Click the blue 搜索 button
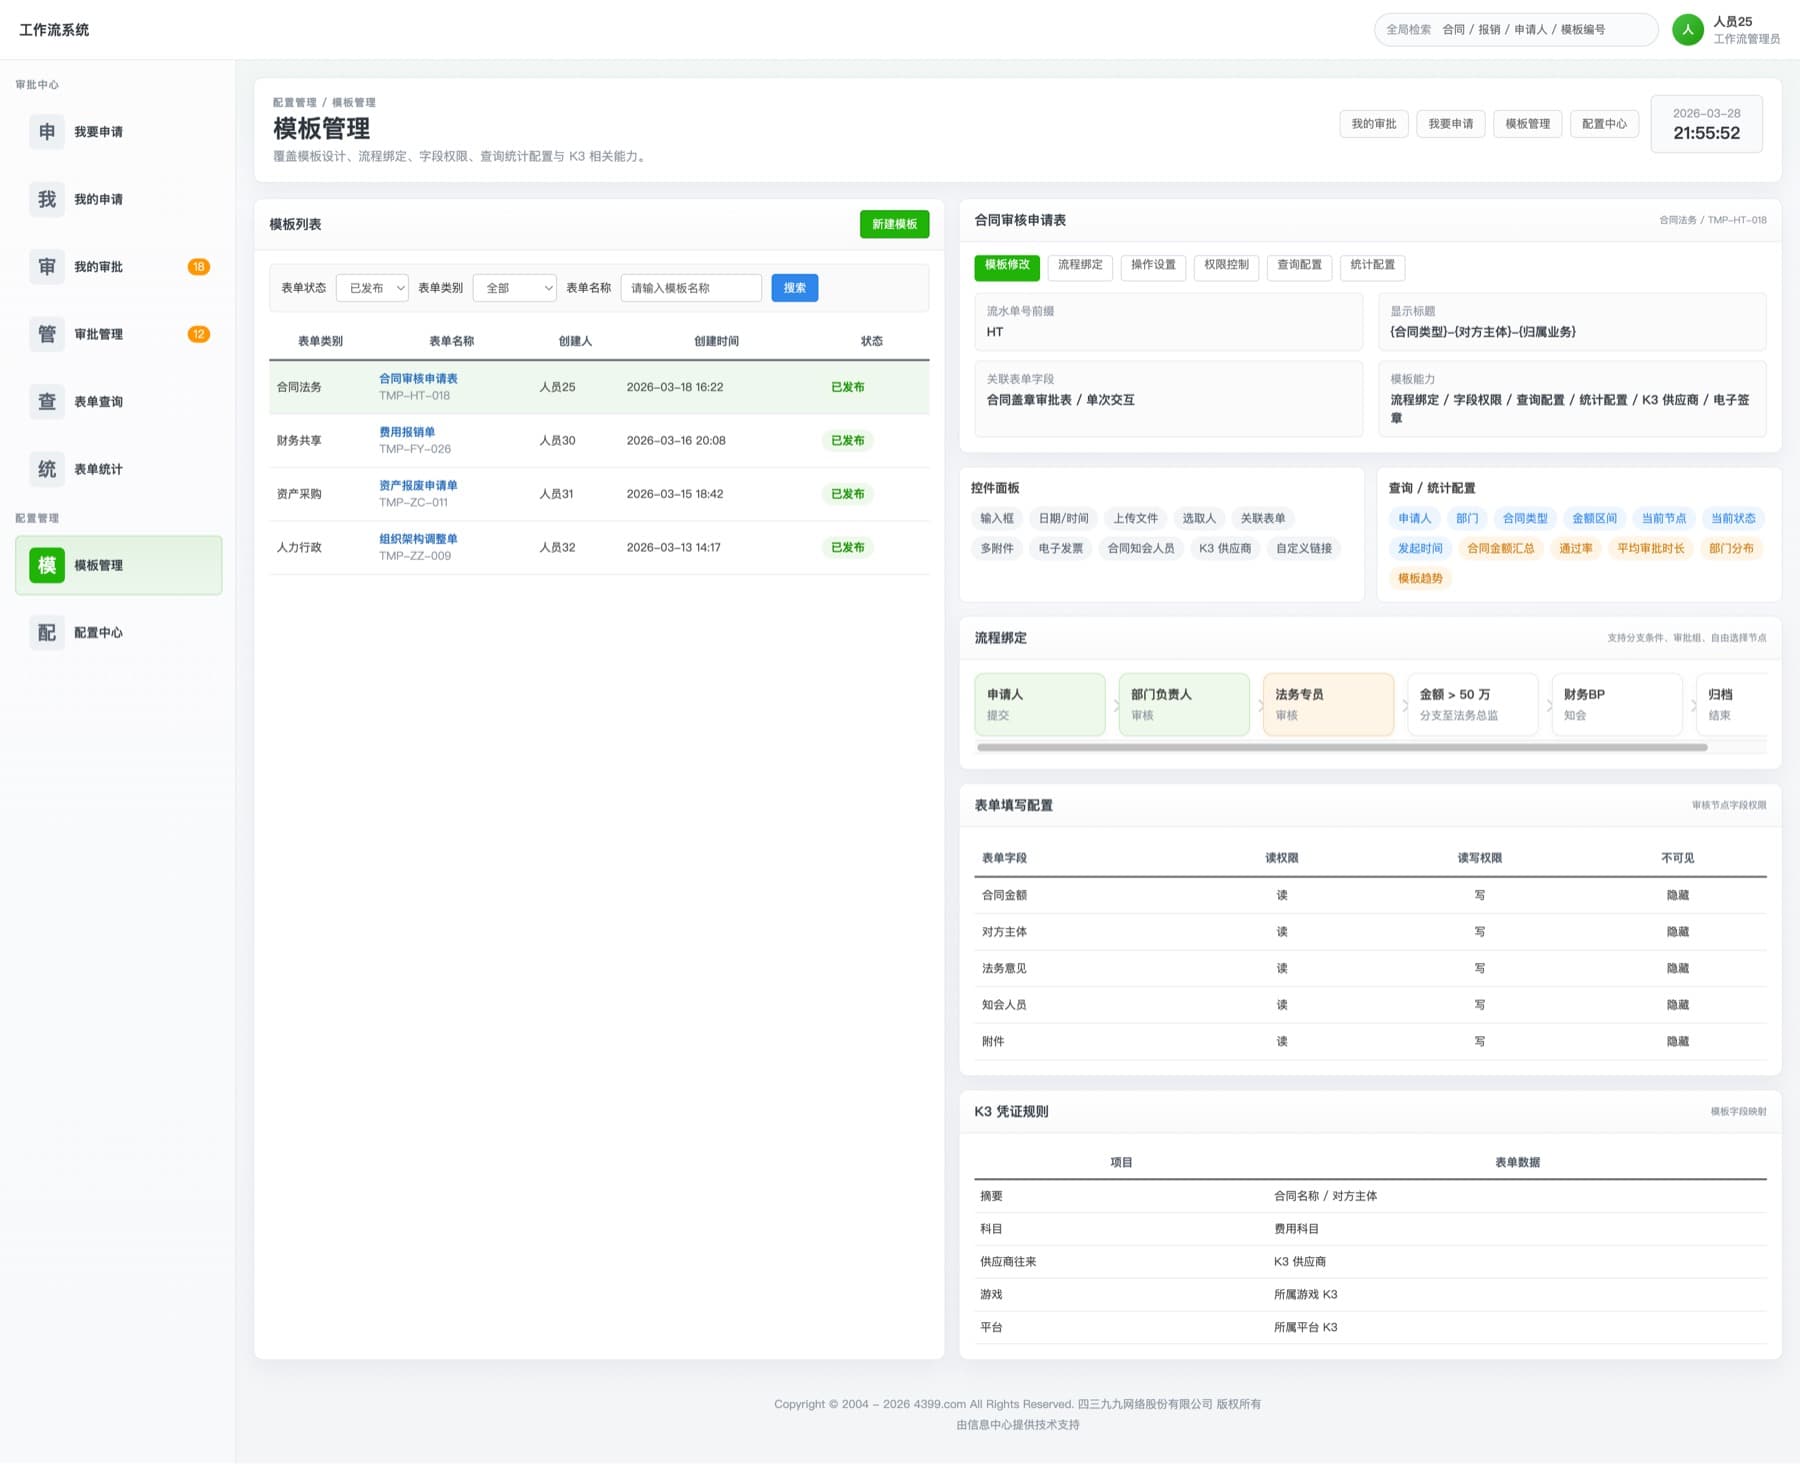Screen dimensions: 1800x1464 pyautogui.click(x=795, y=288)
